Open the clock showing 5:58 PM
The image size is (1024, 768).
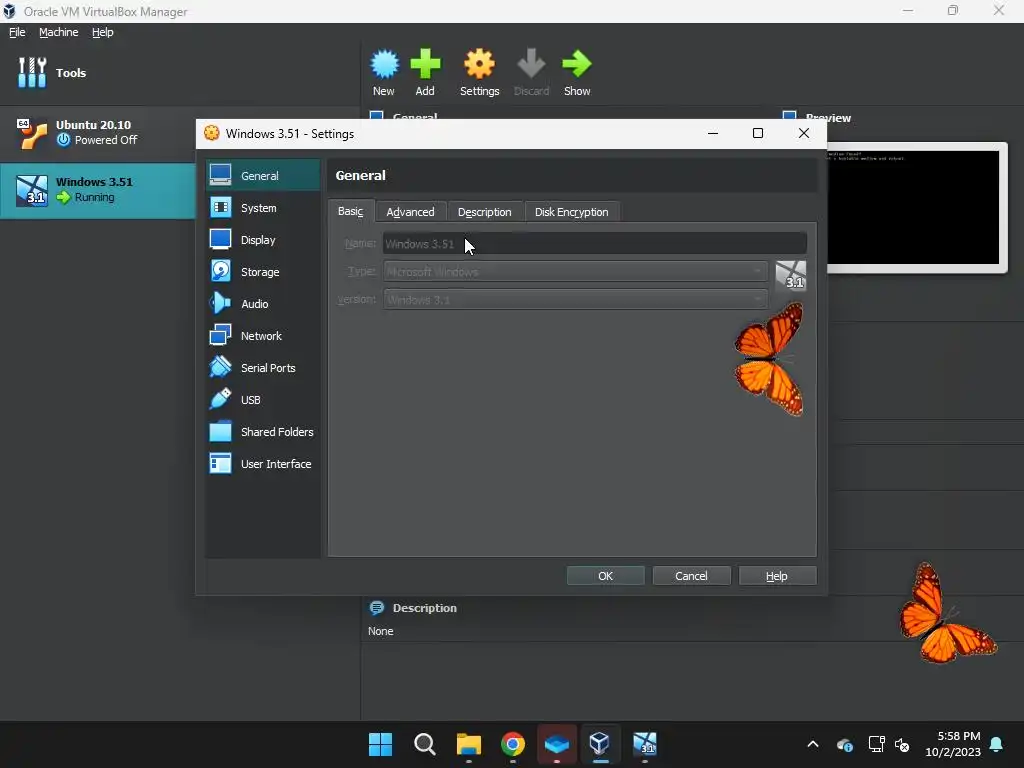[953, 744]
